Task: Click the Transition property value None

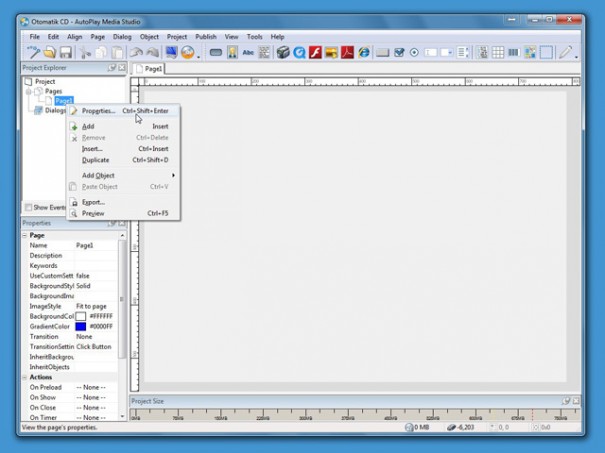Action: click(96, 337)
